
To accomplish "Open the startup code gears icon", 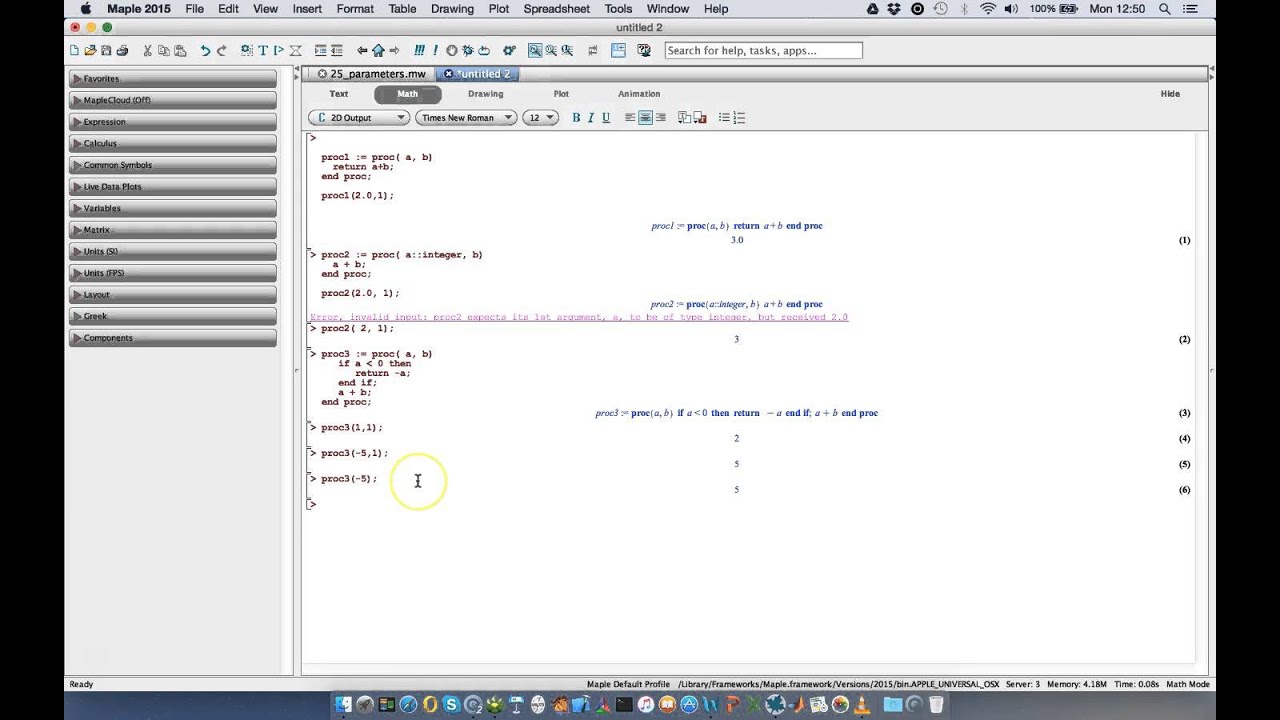I will pos(509,50).
